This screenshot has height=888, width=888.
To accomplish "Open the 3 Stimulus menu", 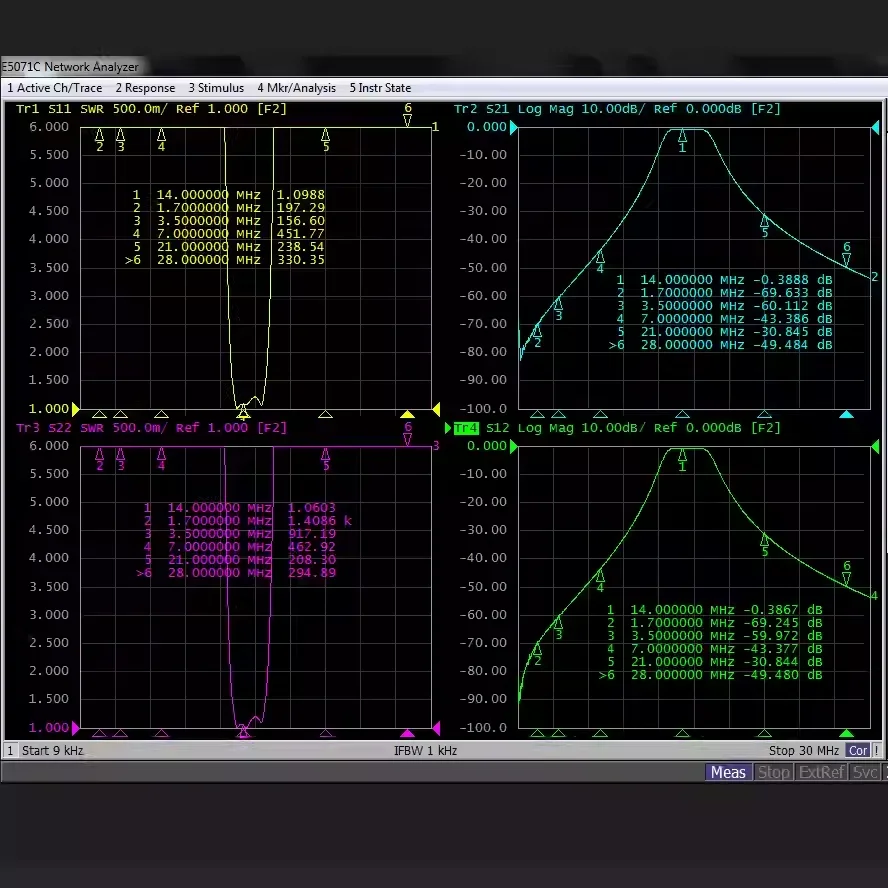I will (x=216, y=88).
